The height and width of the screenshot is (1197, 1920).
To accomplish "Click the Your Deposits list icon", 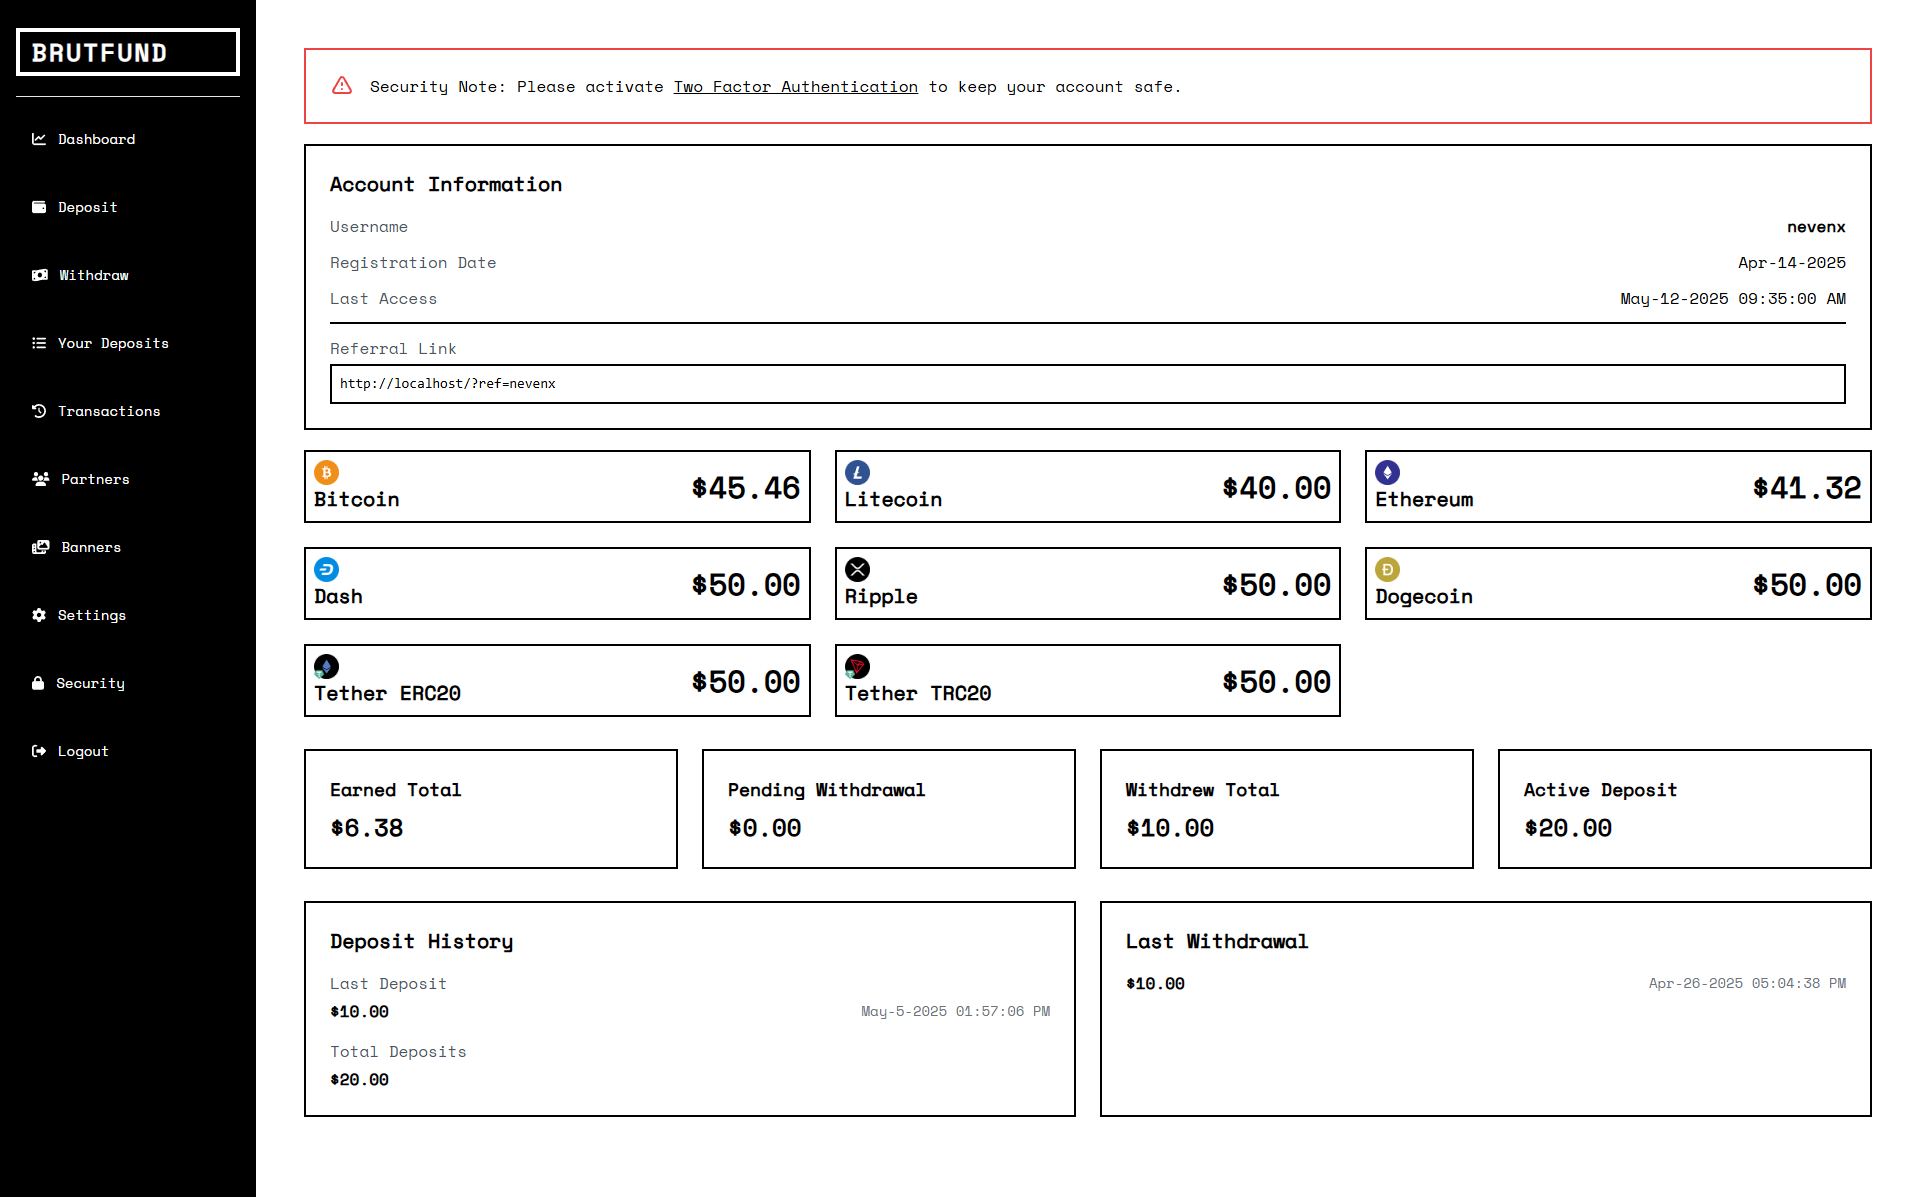I will click(x=39, y=343).
